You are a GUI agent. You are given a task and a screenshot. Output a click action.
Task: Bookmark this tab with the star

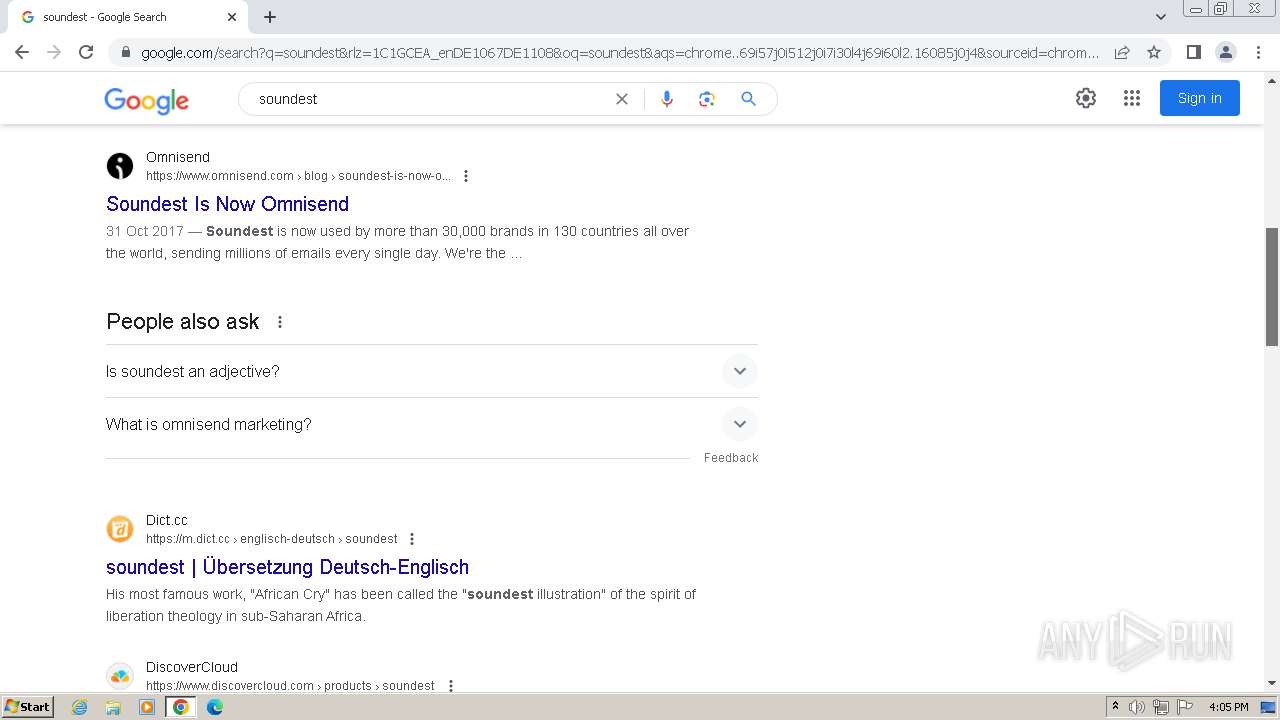[1154, 52]
